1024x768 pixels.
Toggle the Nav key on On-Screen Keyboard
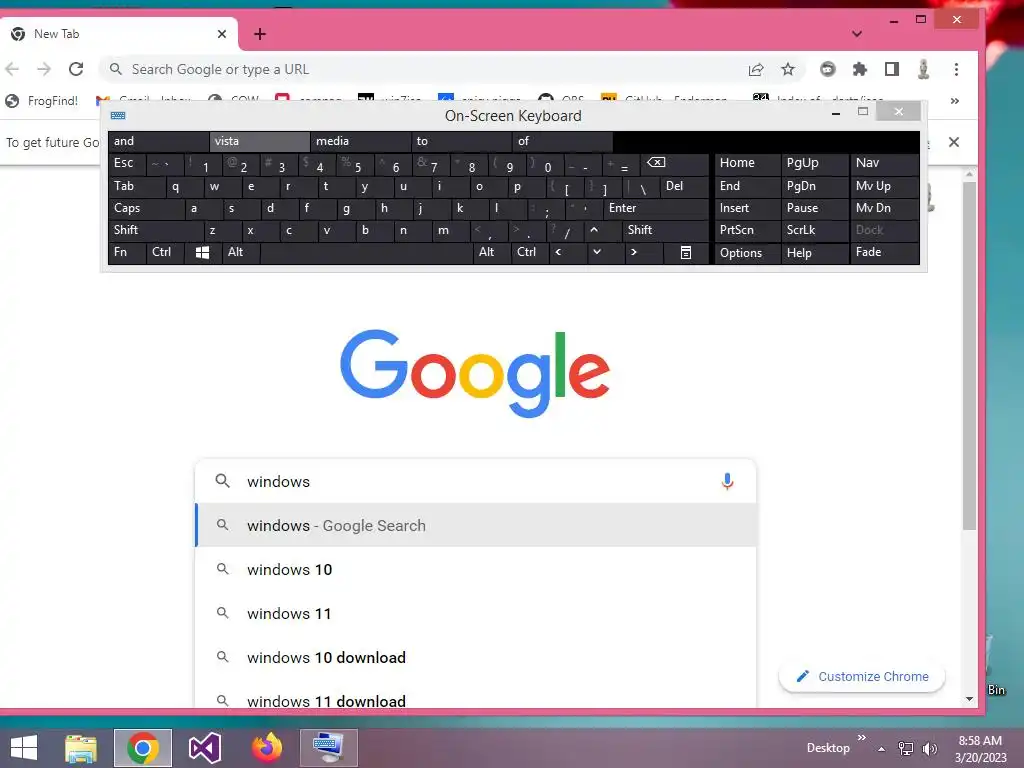coord(884,163)
